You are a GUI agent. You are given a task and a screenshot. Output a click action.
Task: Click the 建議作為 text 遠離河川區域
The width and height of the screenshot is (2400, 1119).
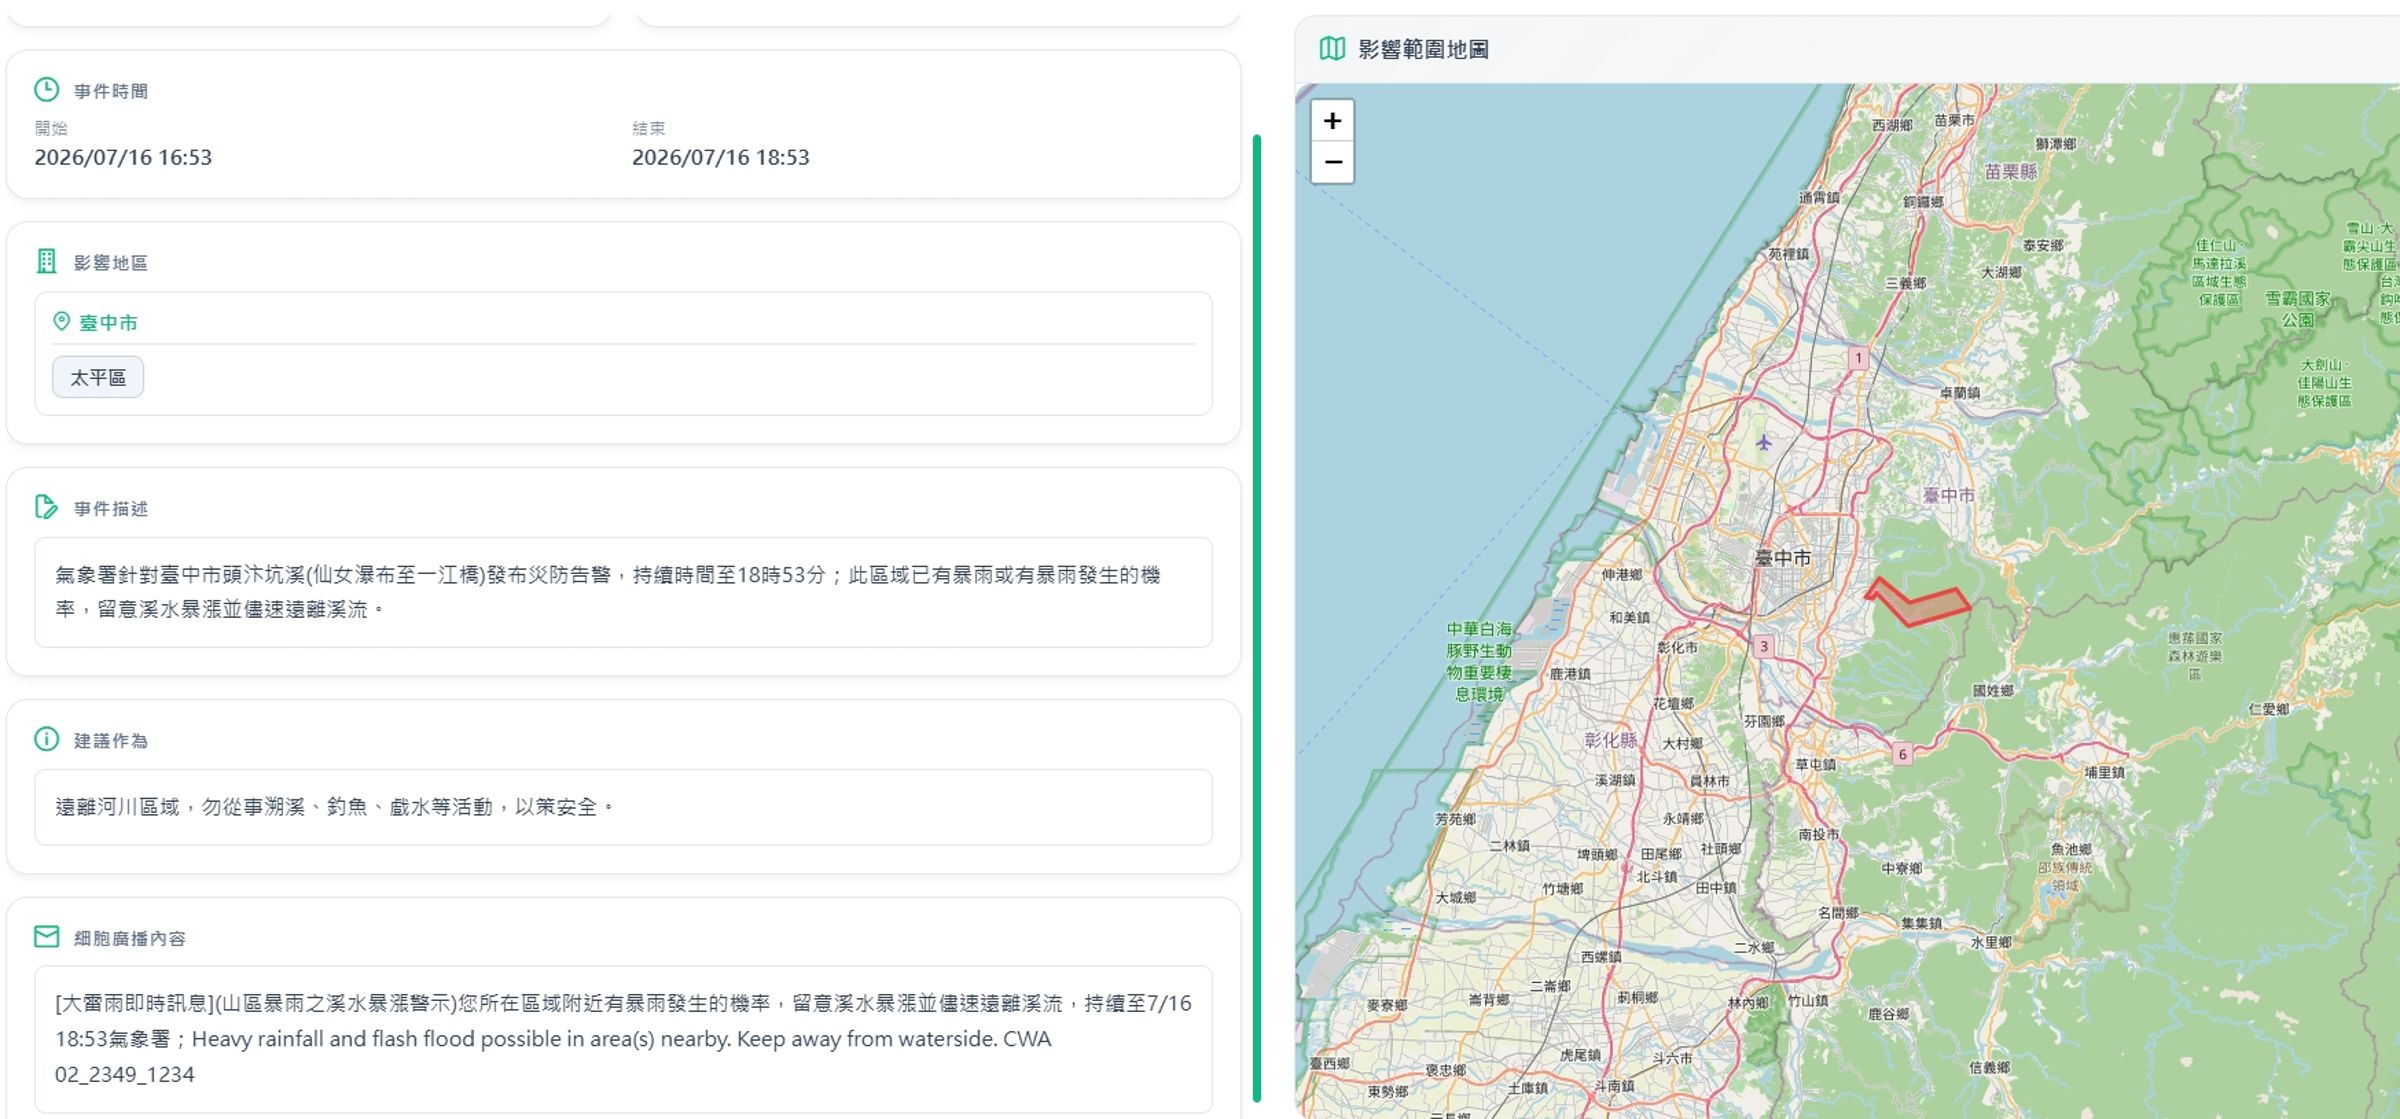tap(335, 807)
